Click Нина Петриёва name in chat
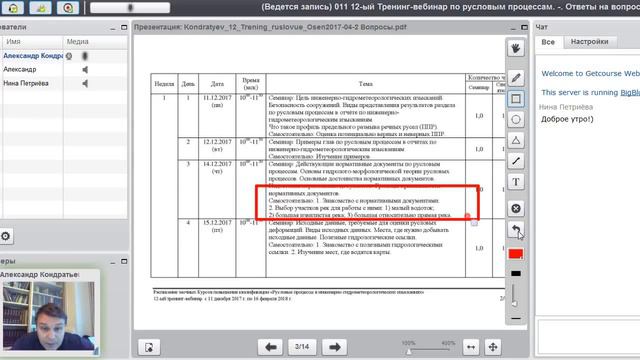This screenshot has width=640, height=360. tap(566, 107)
